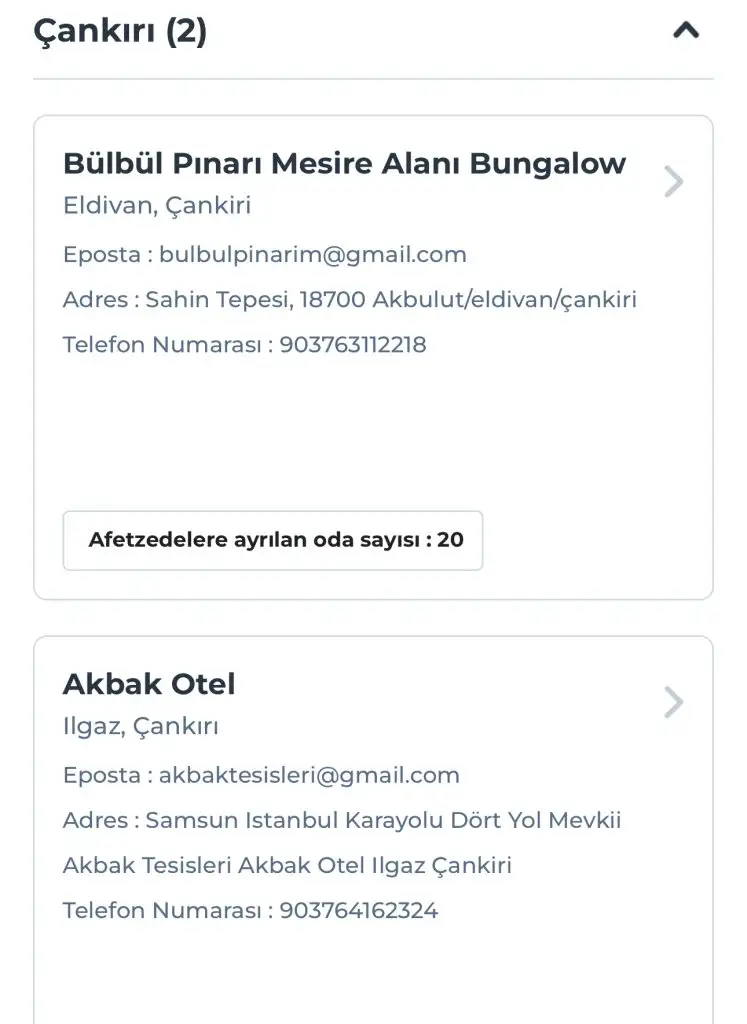This screenshot has width=747, height=1024.
Task: Tap phone number 903764162324
Action: tap(359, 911)
